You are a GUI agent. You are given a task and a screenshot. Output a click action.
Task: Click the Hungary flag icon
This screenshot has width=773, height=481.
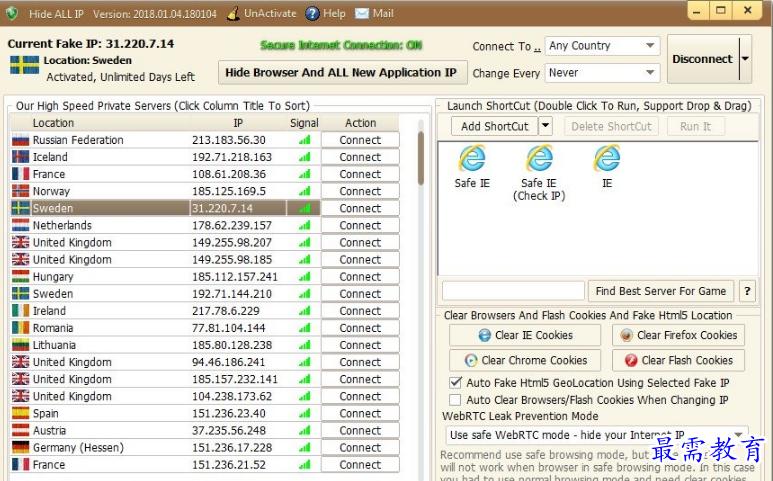tap(20, 276)
